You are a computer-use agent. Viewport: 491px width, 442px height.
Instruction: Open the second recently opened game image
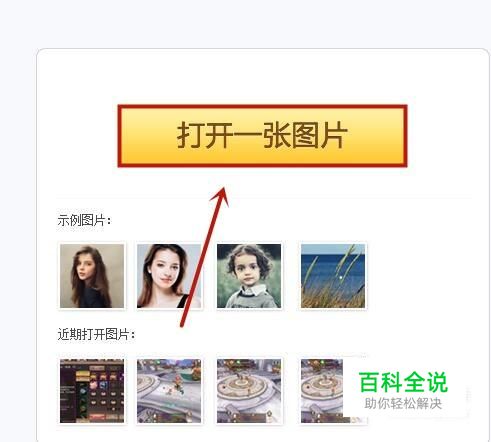tap(169, 391)
